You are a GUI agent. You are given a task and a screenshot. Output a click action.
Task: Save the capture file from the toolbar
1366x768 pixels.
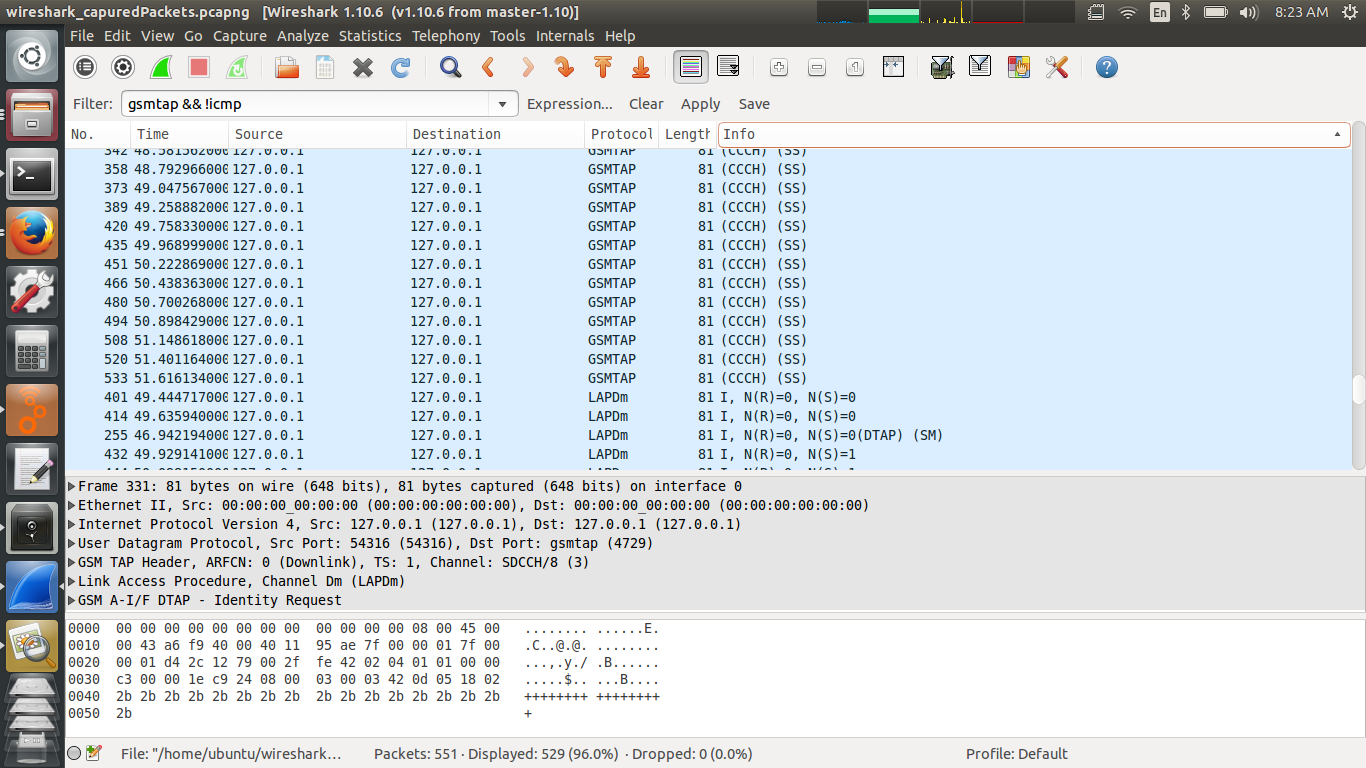325,67
